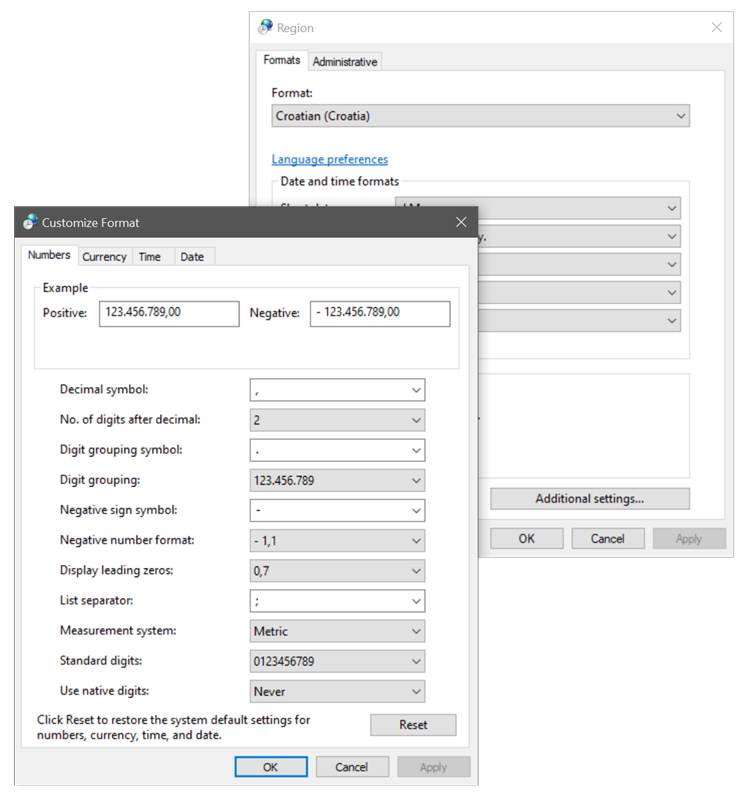The image size is (748, 800).
Task: Open the Time tab
Action: coord(150,257)
